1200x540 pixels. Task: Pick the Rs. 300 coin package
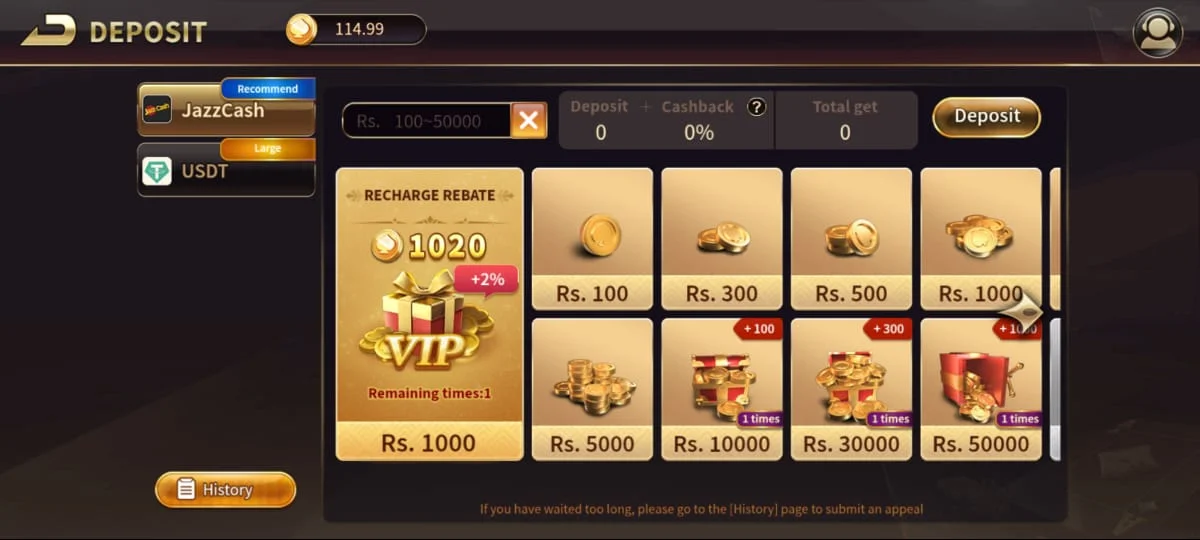pos(722,239)
